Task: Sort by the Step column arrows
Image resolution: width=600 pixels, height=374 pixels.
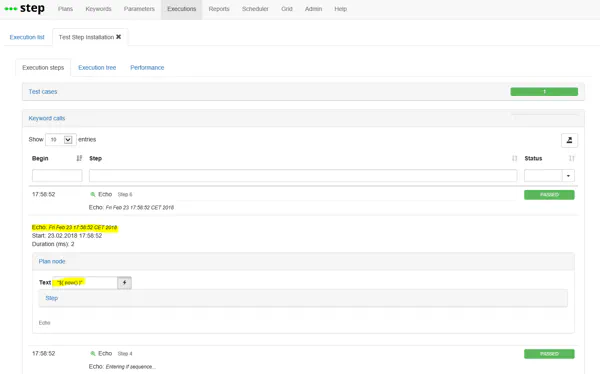Action: [x=514, y=158]
